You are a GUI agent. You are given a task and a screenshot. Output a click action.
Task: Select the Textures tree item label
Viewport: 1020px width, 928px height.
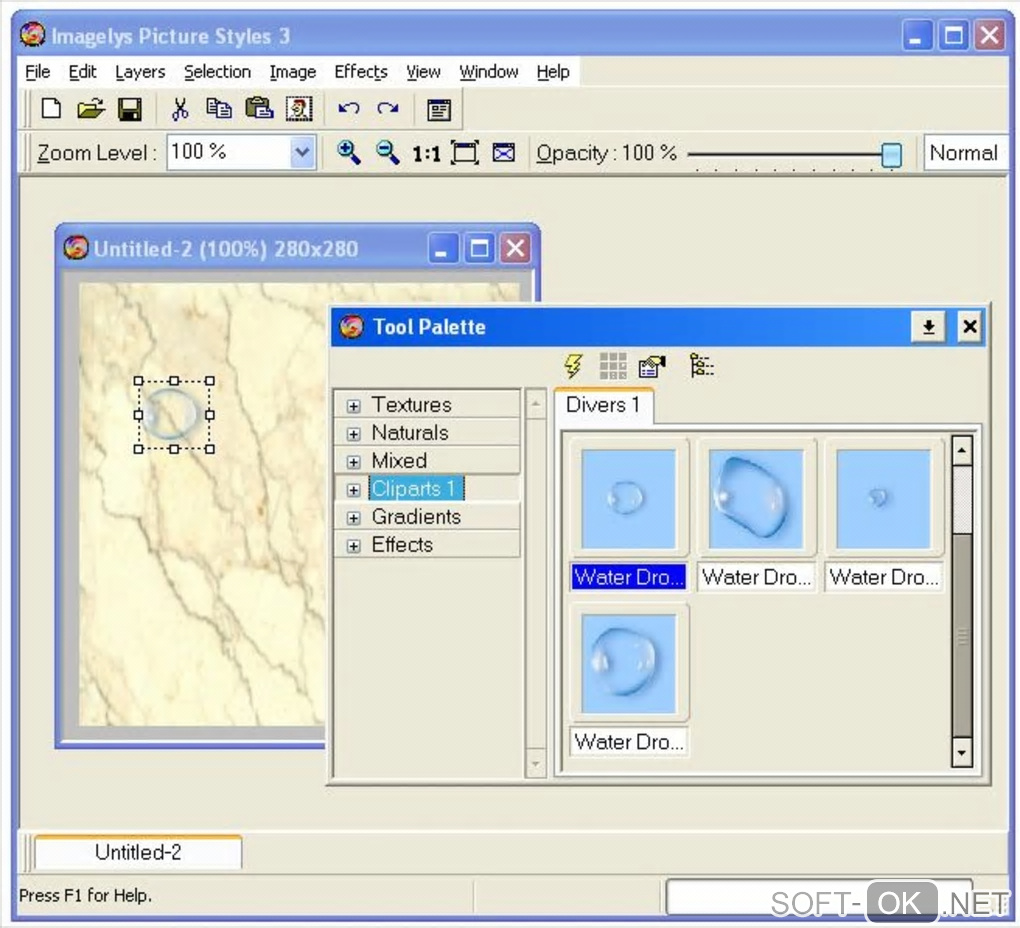point(411,404)
